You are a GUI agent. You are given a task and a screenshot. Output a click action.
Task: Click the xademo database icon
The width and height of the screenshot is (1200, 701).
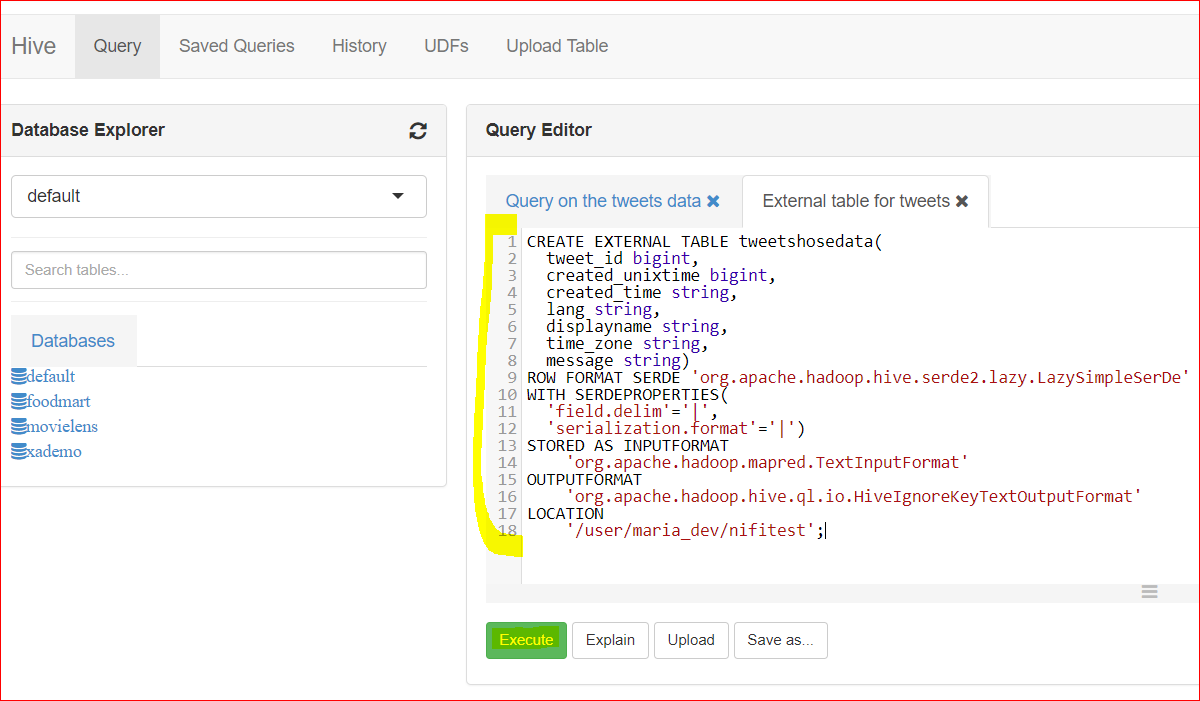pyautogui.click(x=19, y=452)
